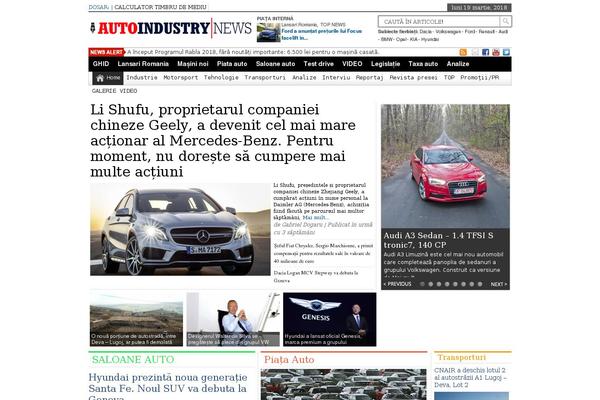
Task: Open the Li Shufu Geely headline article
Action: coord(223,140)
